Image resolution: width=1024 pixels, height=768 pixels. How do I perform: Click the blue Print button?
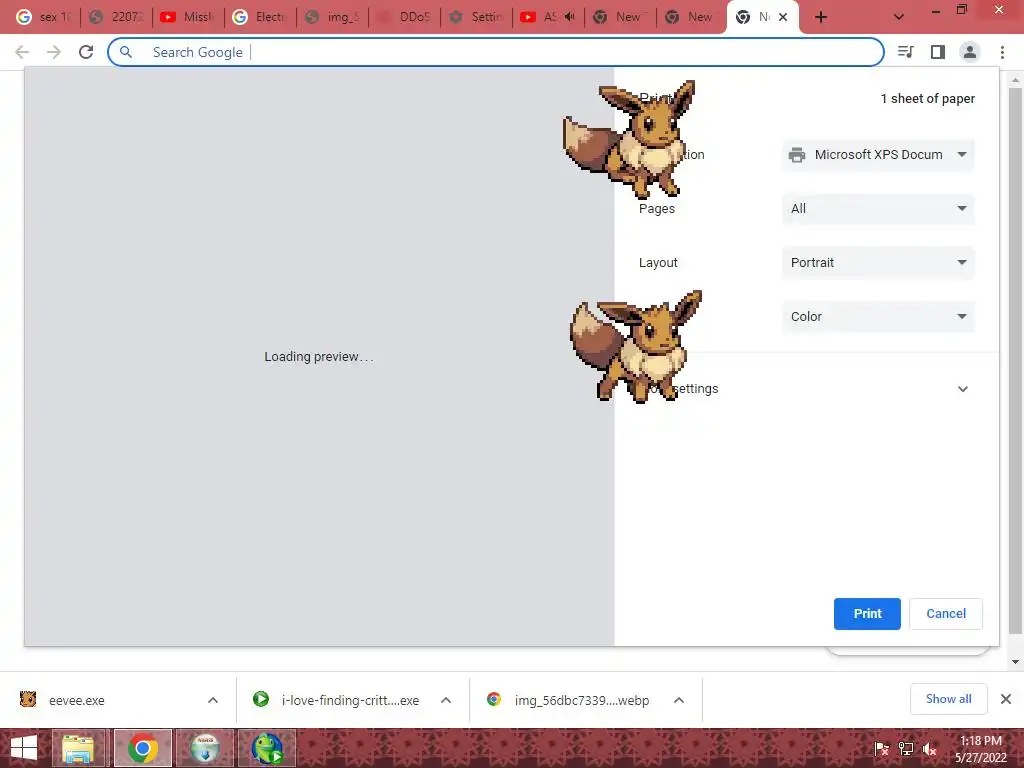point(867,614)
